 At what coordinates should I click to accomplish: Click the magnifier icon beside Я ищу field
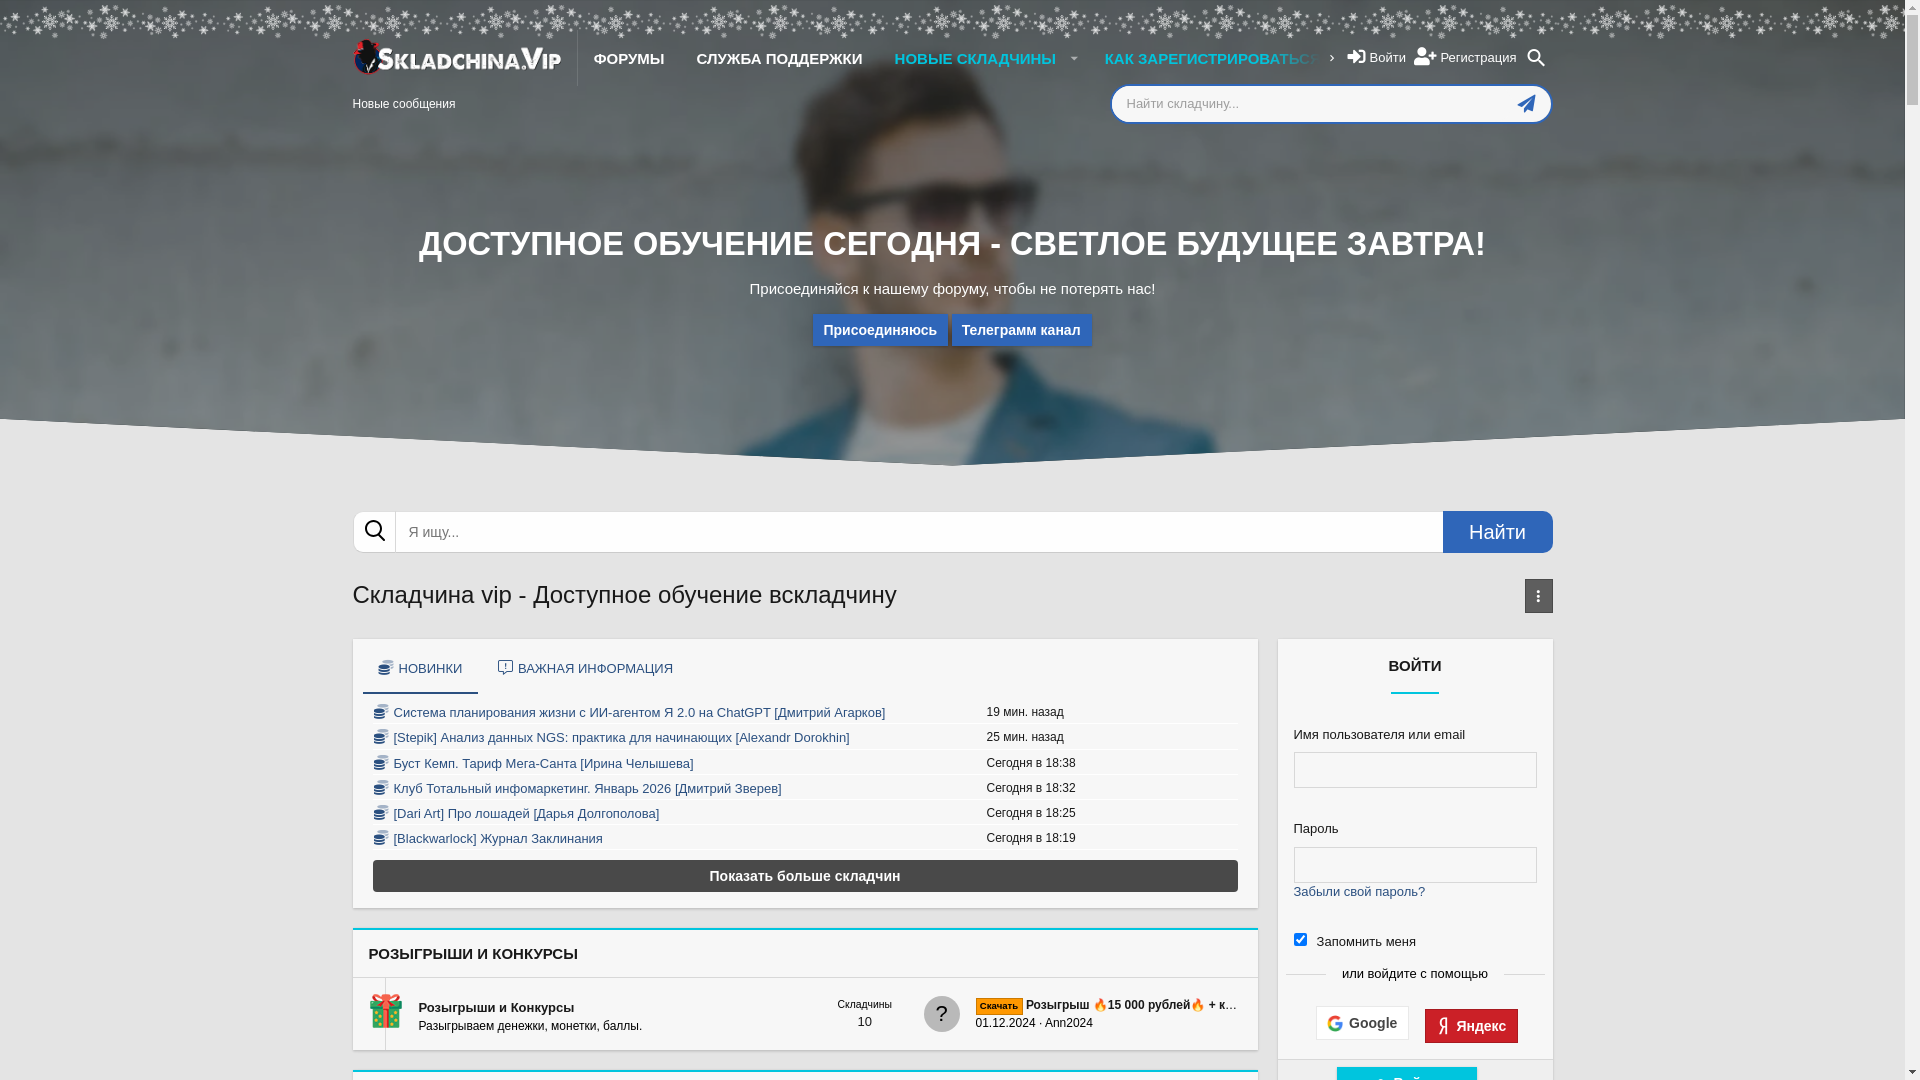click(374, 532)
